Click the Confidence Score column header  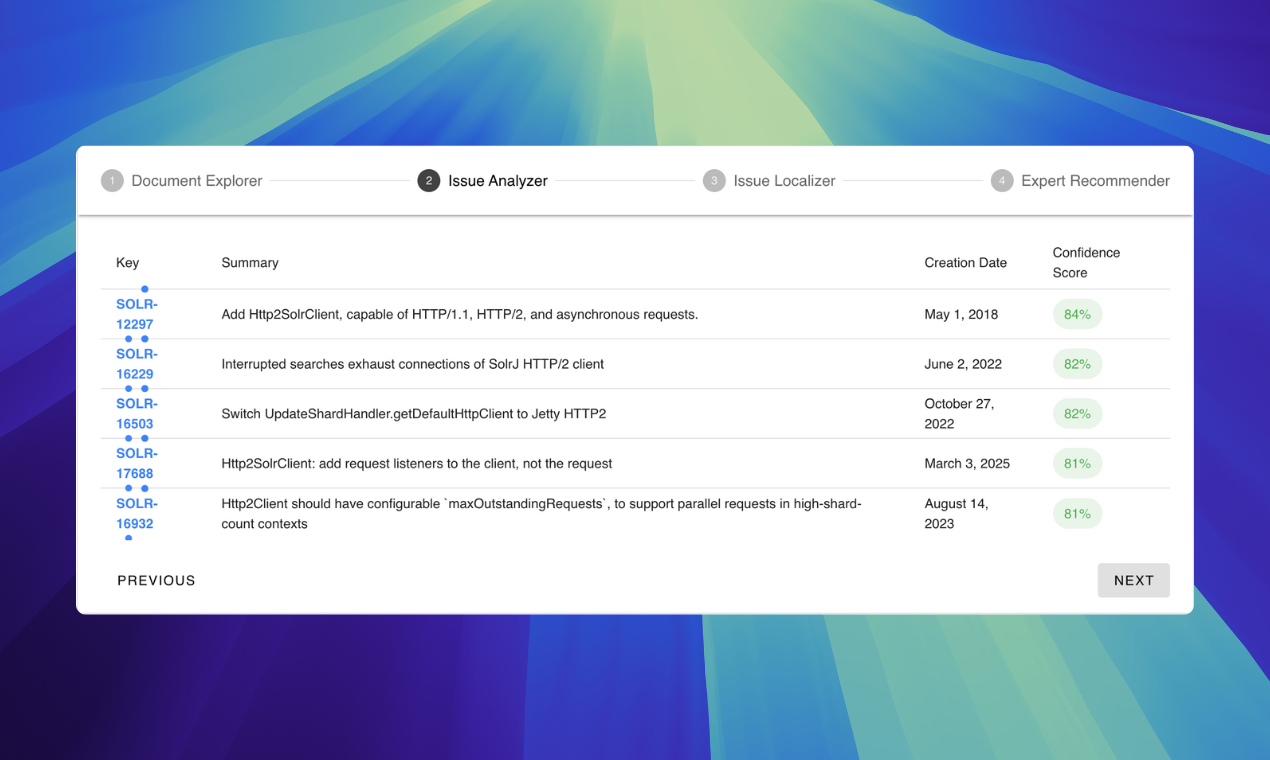click(x=1086, y=263)
